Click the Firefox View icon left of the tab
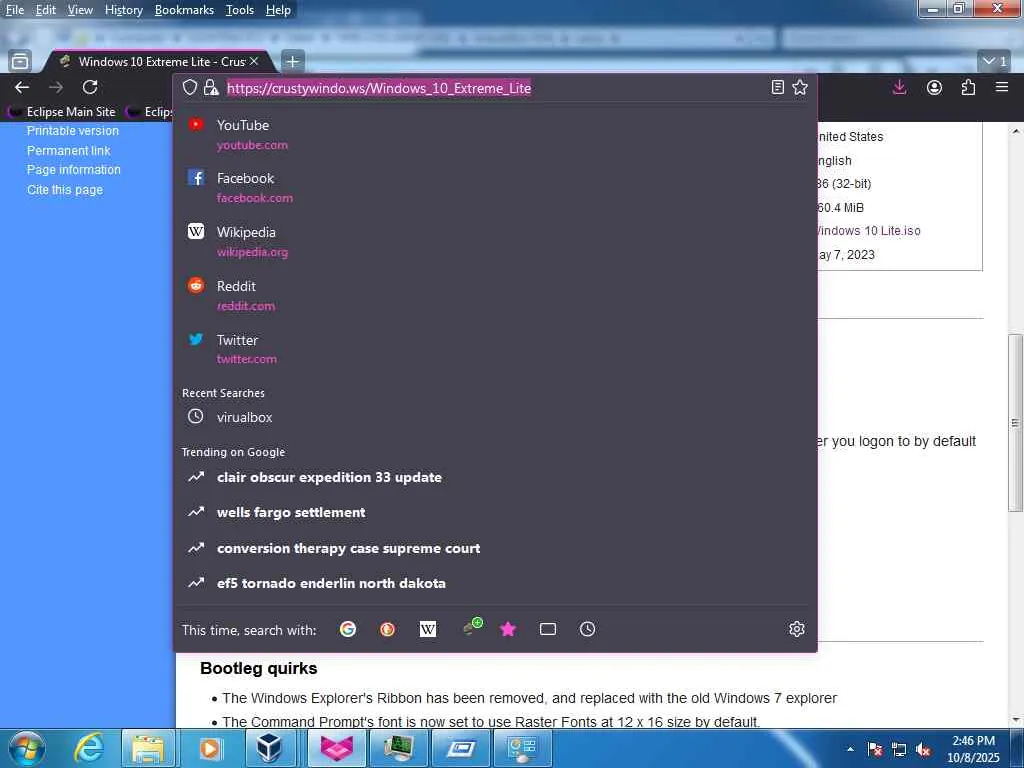This screenshot has width=1024, height=768. pyautogui.click(x=20, y=61)
